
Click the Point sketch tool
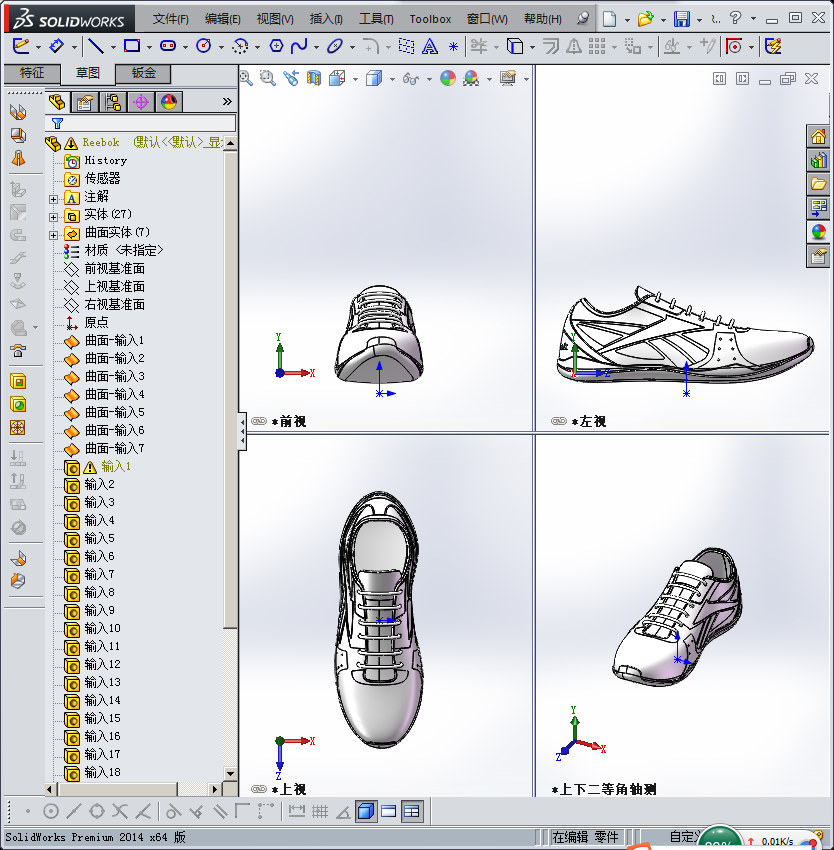[453, 47]
